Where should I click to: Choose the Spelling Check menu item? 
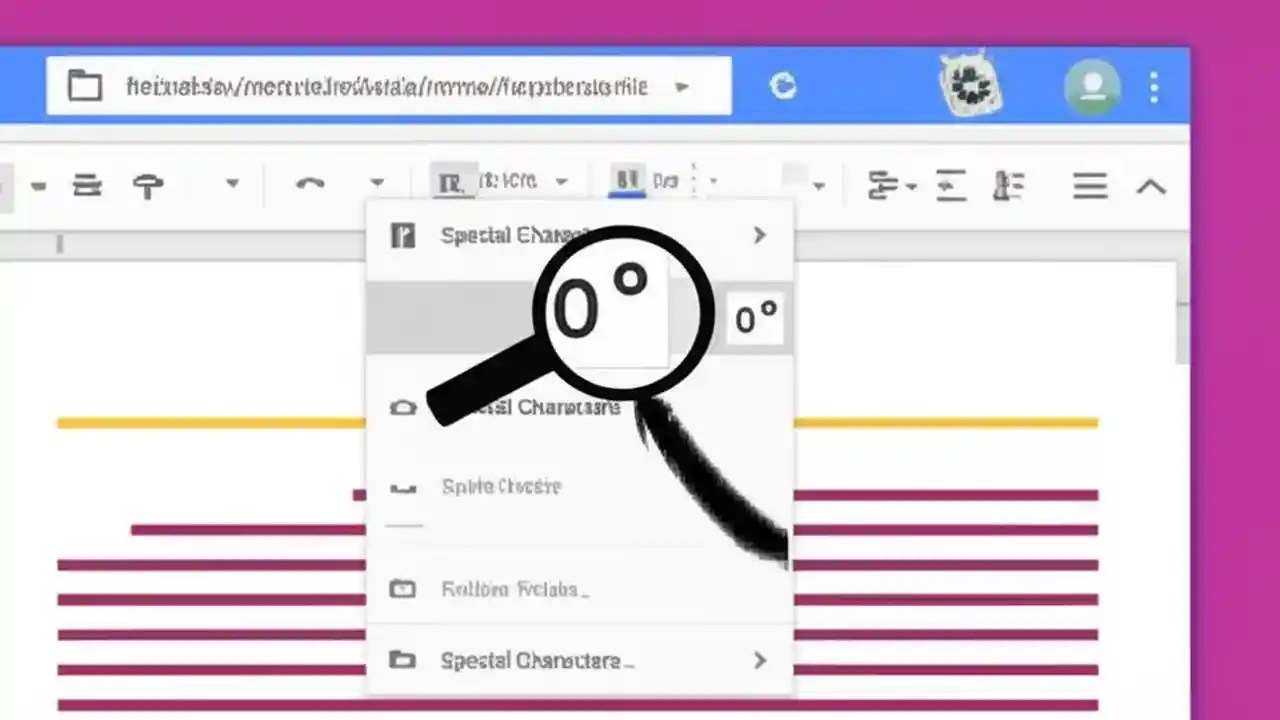(x=500, y=487)
